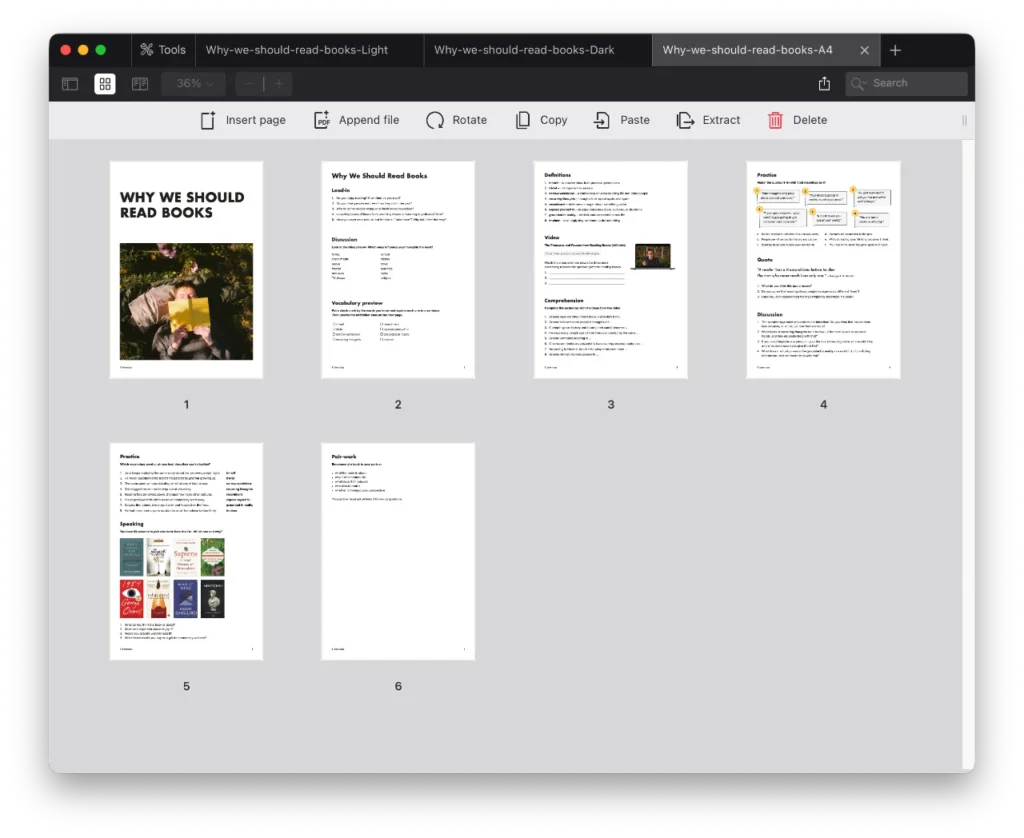Open the Tools menu tab

click(163, 50)
